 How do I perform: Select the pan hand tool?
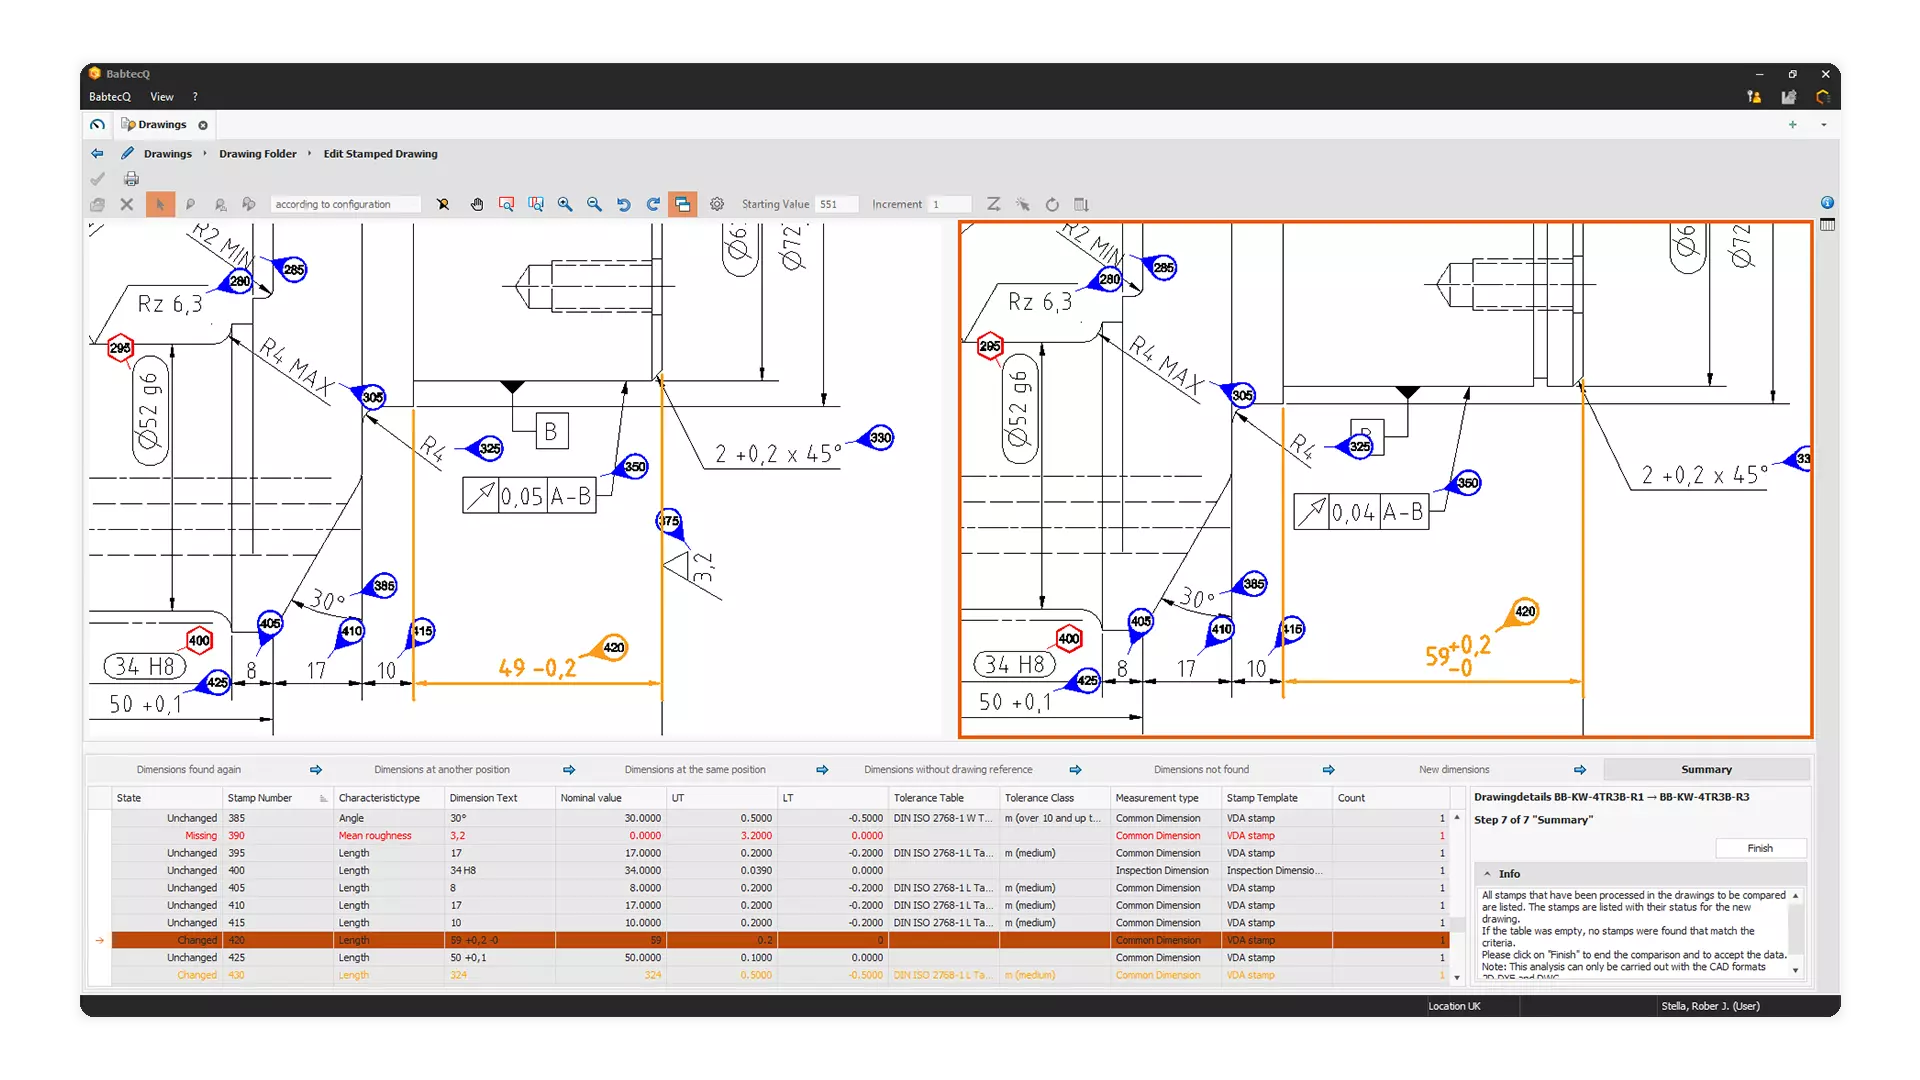coord(477,204)
